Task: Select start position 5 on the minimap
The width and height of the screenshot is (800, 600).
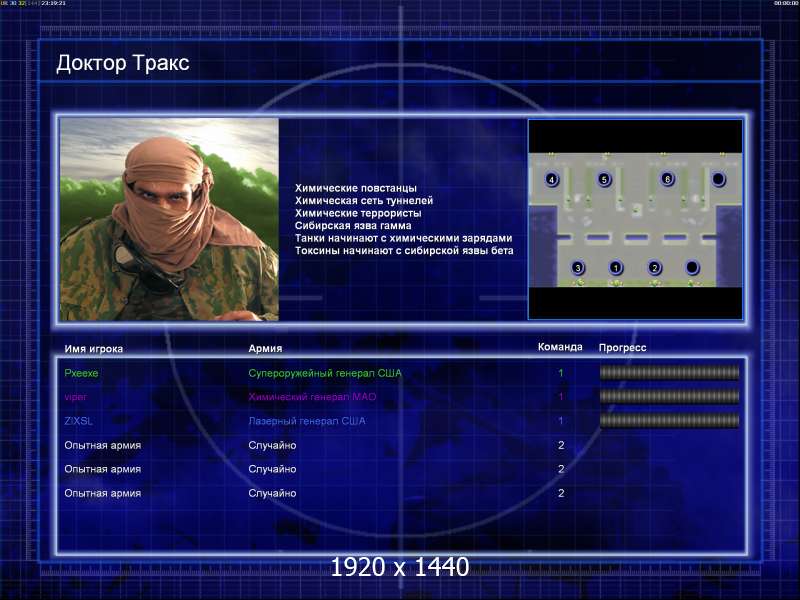Action: click(604, 179)
